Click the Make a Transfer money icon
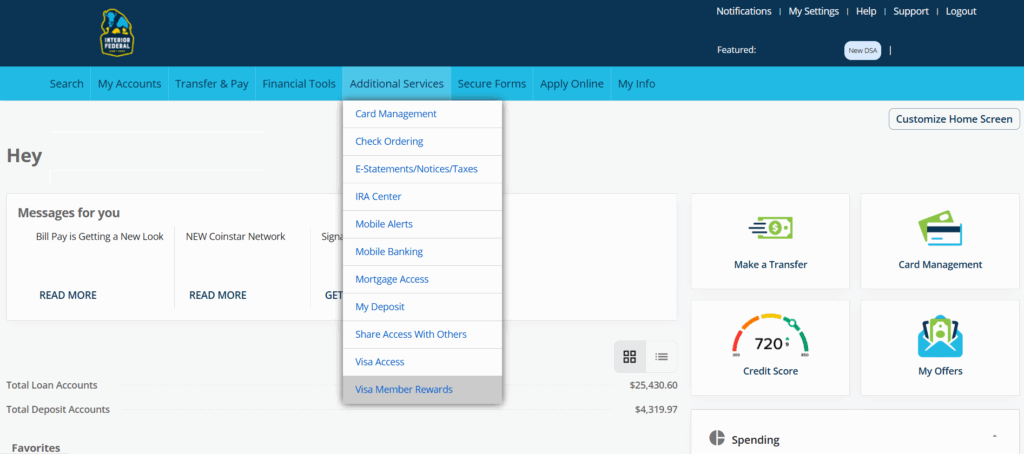 pos(769,228)
